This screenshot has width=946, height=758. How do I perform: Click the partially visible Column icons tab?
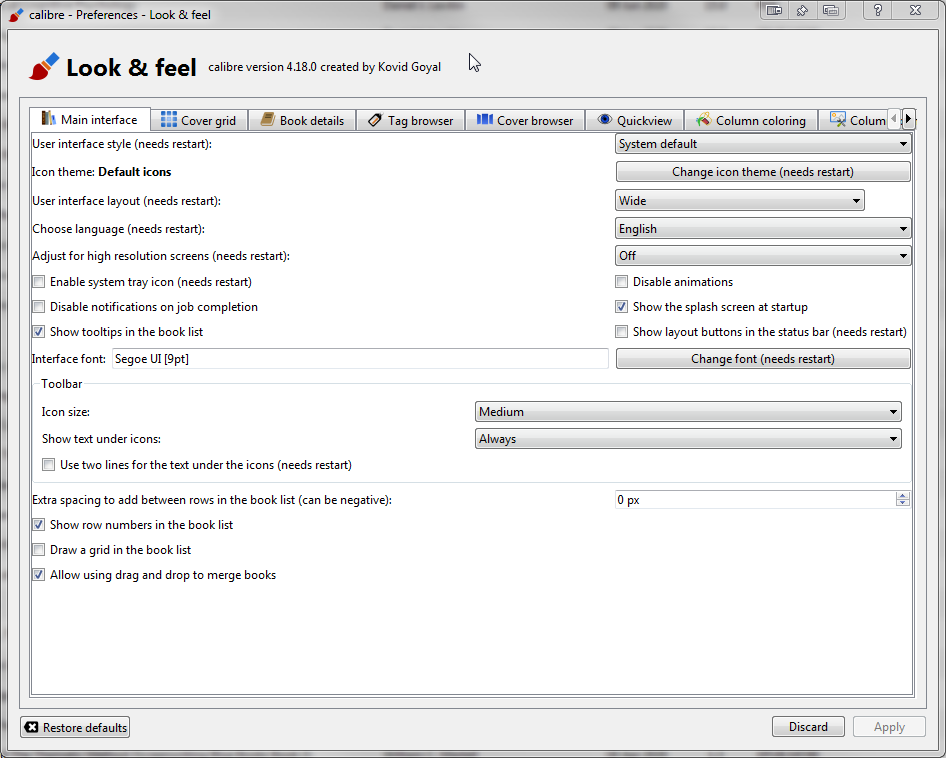853,120
